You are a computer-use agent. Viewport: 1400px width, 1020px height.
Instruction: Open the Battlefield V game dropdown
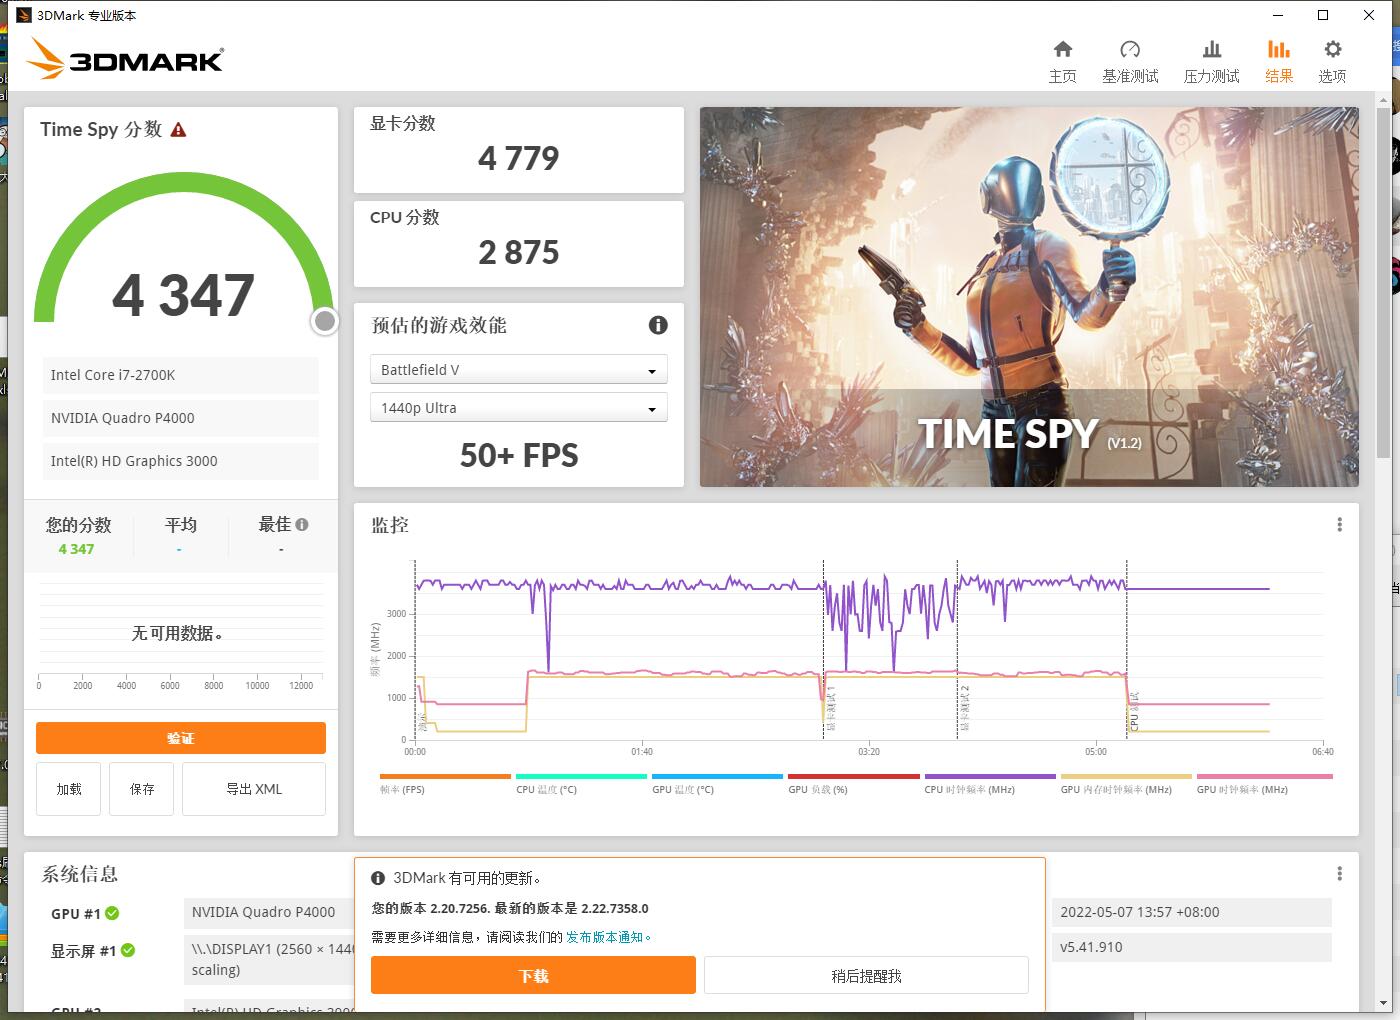coord(518,370)
